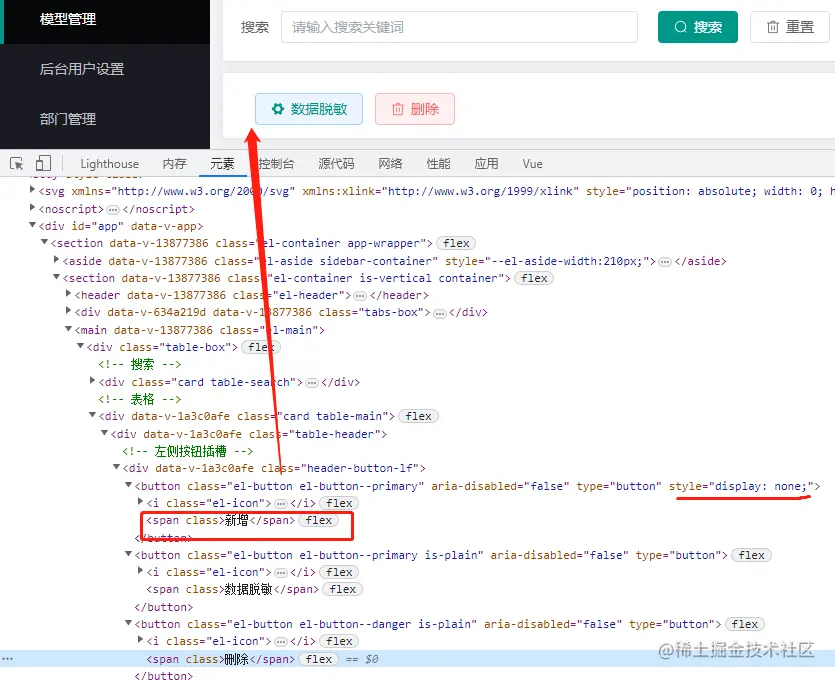835x680 pixels.
Task: Open 部门管理 in the sidebar
Action: 68,119
